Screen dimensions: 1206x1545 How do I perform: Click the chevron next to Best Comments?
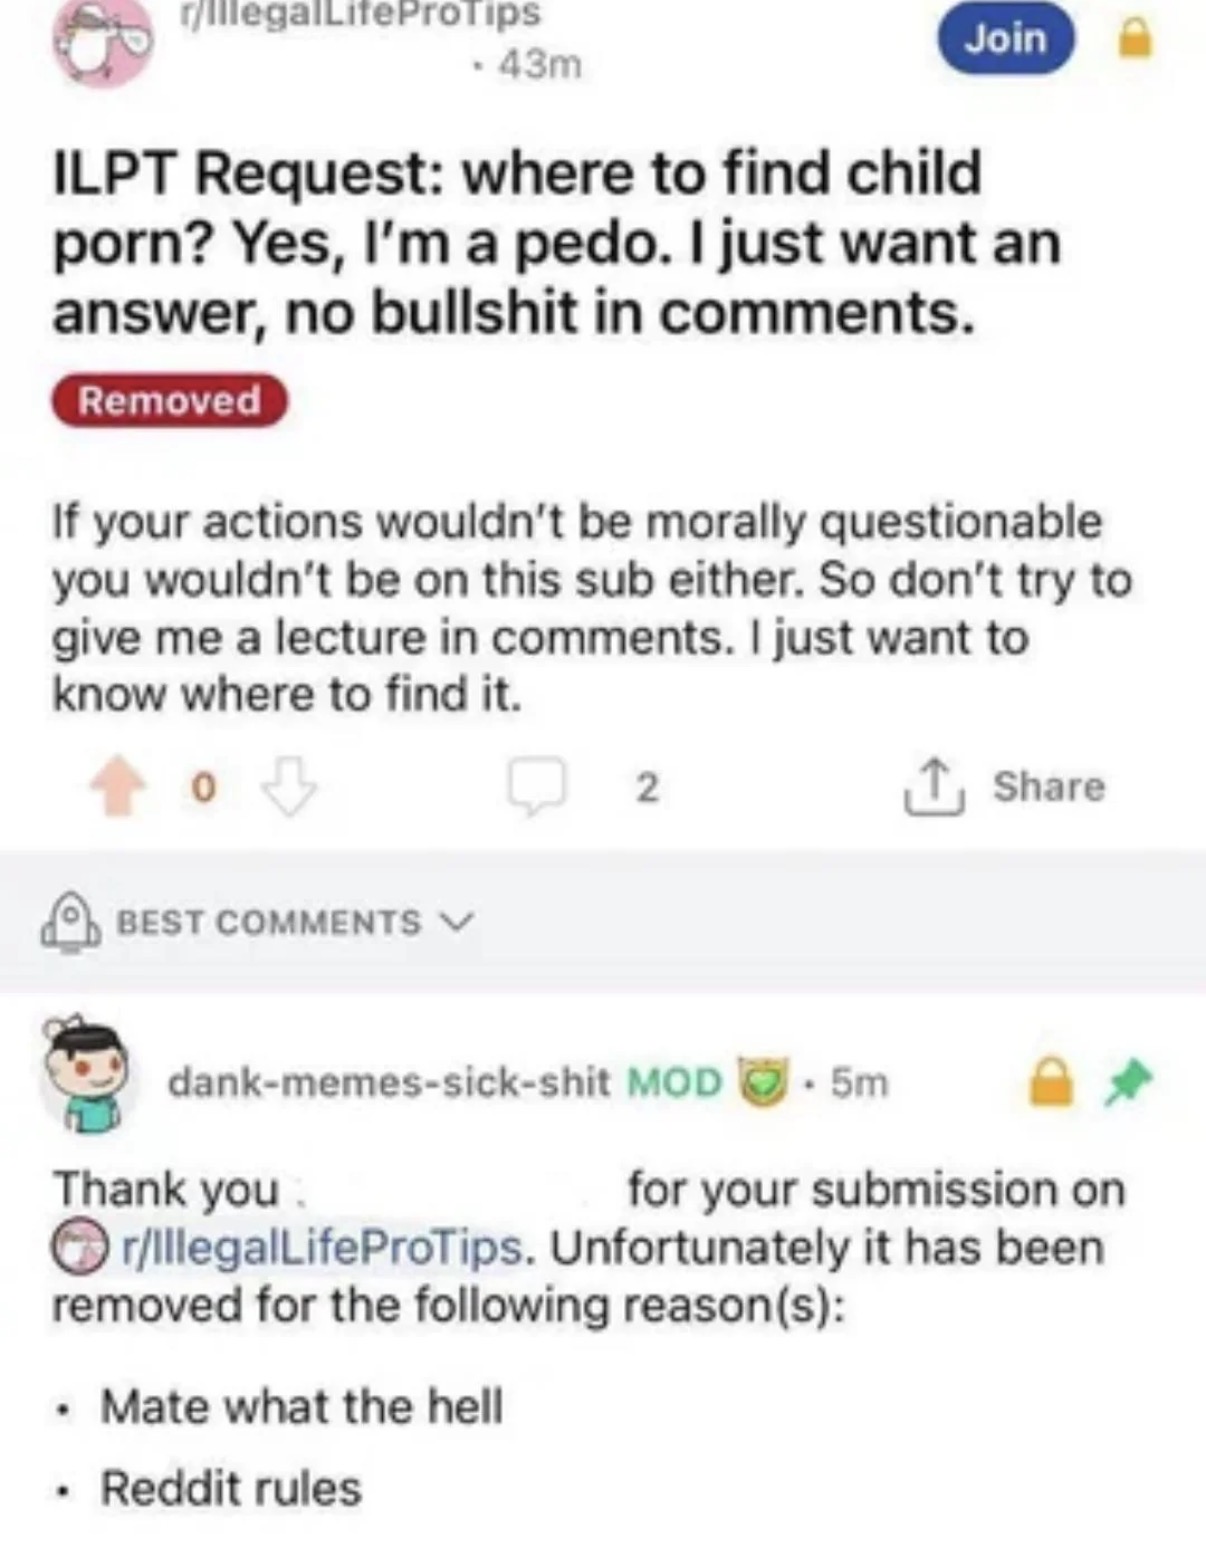click(458, 921)
